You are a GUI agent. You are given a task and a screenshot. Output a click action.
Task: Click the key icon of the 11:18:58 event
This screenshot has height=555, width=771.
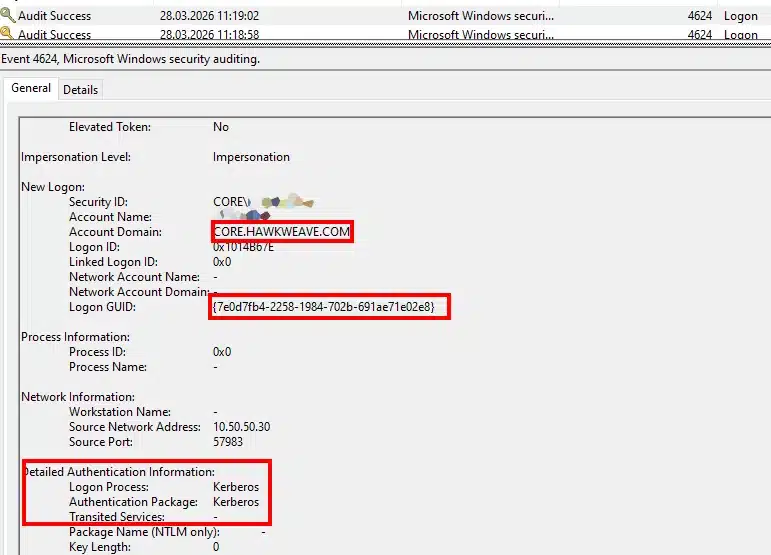coord(8,34)
